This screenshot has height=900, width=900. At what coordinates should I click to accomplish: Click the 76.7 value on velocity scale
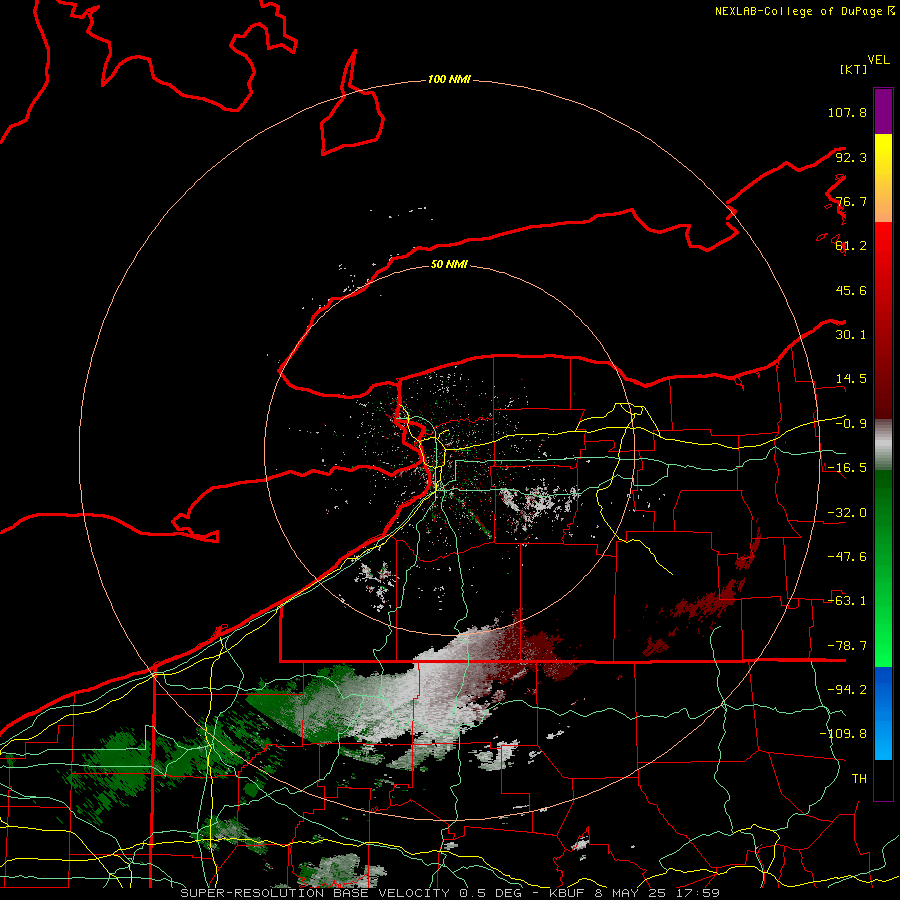pyautogui.click(x=851, y=201)
